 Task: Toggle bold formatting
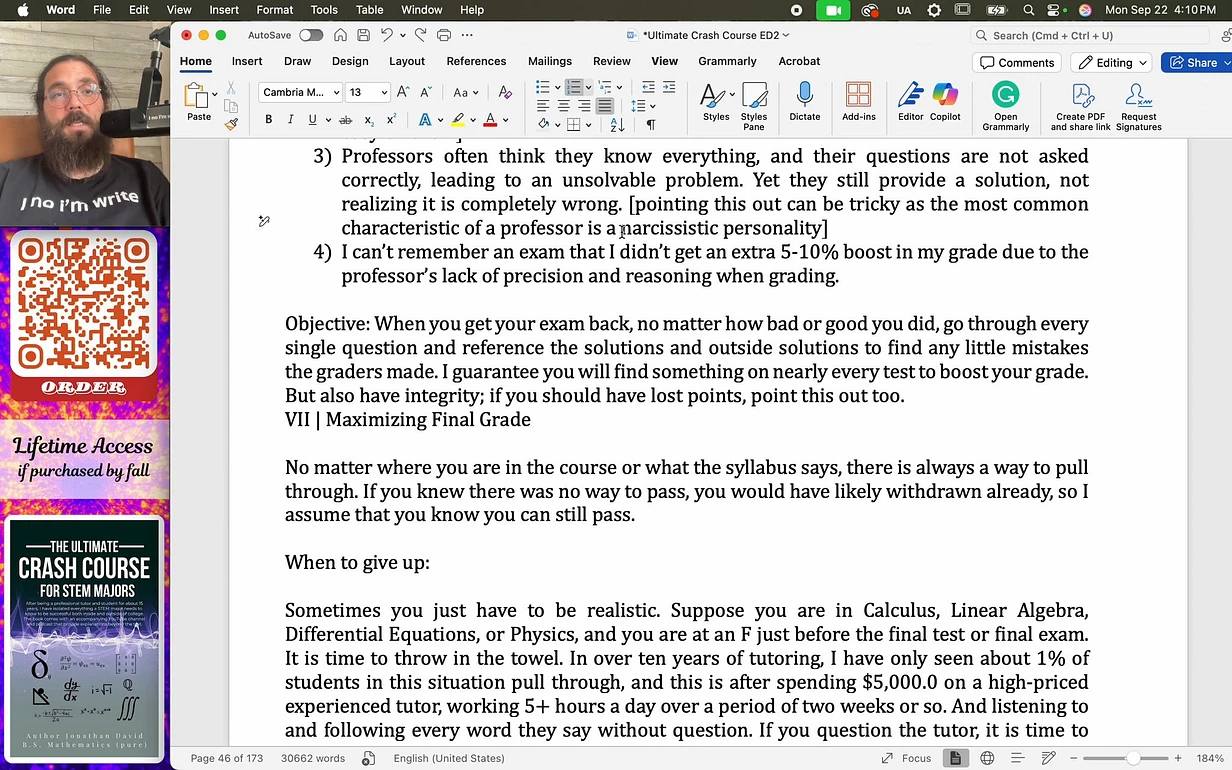pos(268,120)
